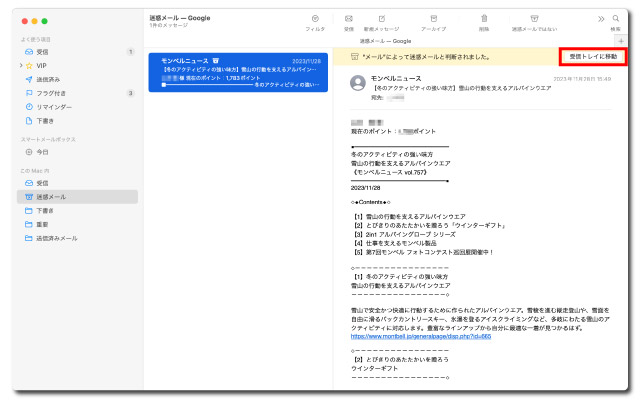Click the timestamp 2023年11月28日 15:49
This screenshot has width=640, height=400.
tap(582, 79)
